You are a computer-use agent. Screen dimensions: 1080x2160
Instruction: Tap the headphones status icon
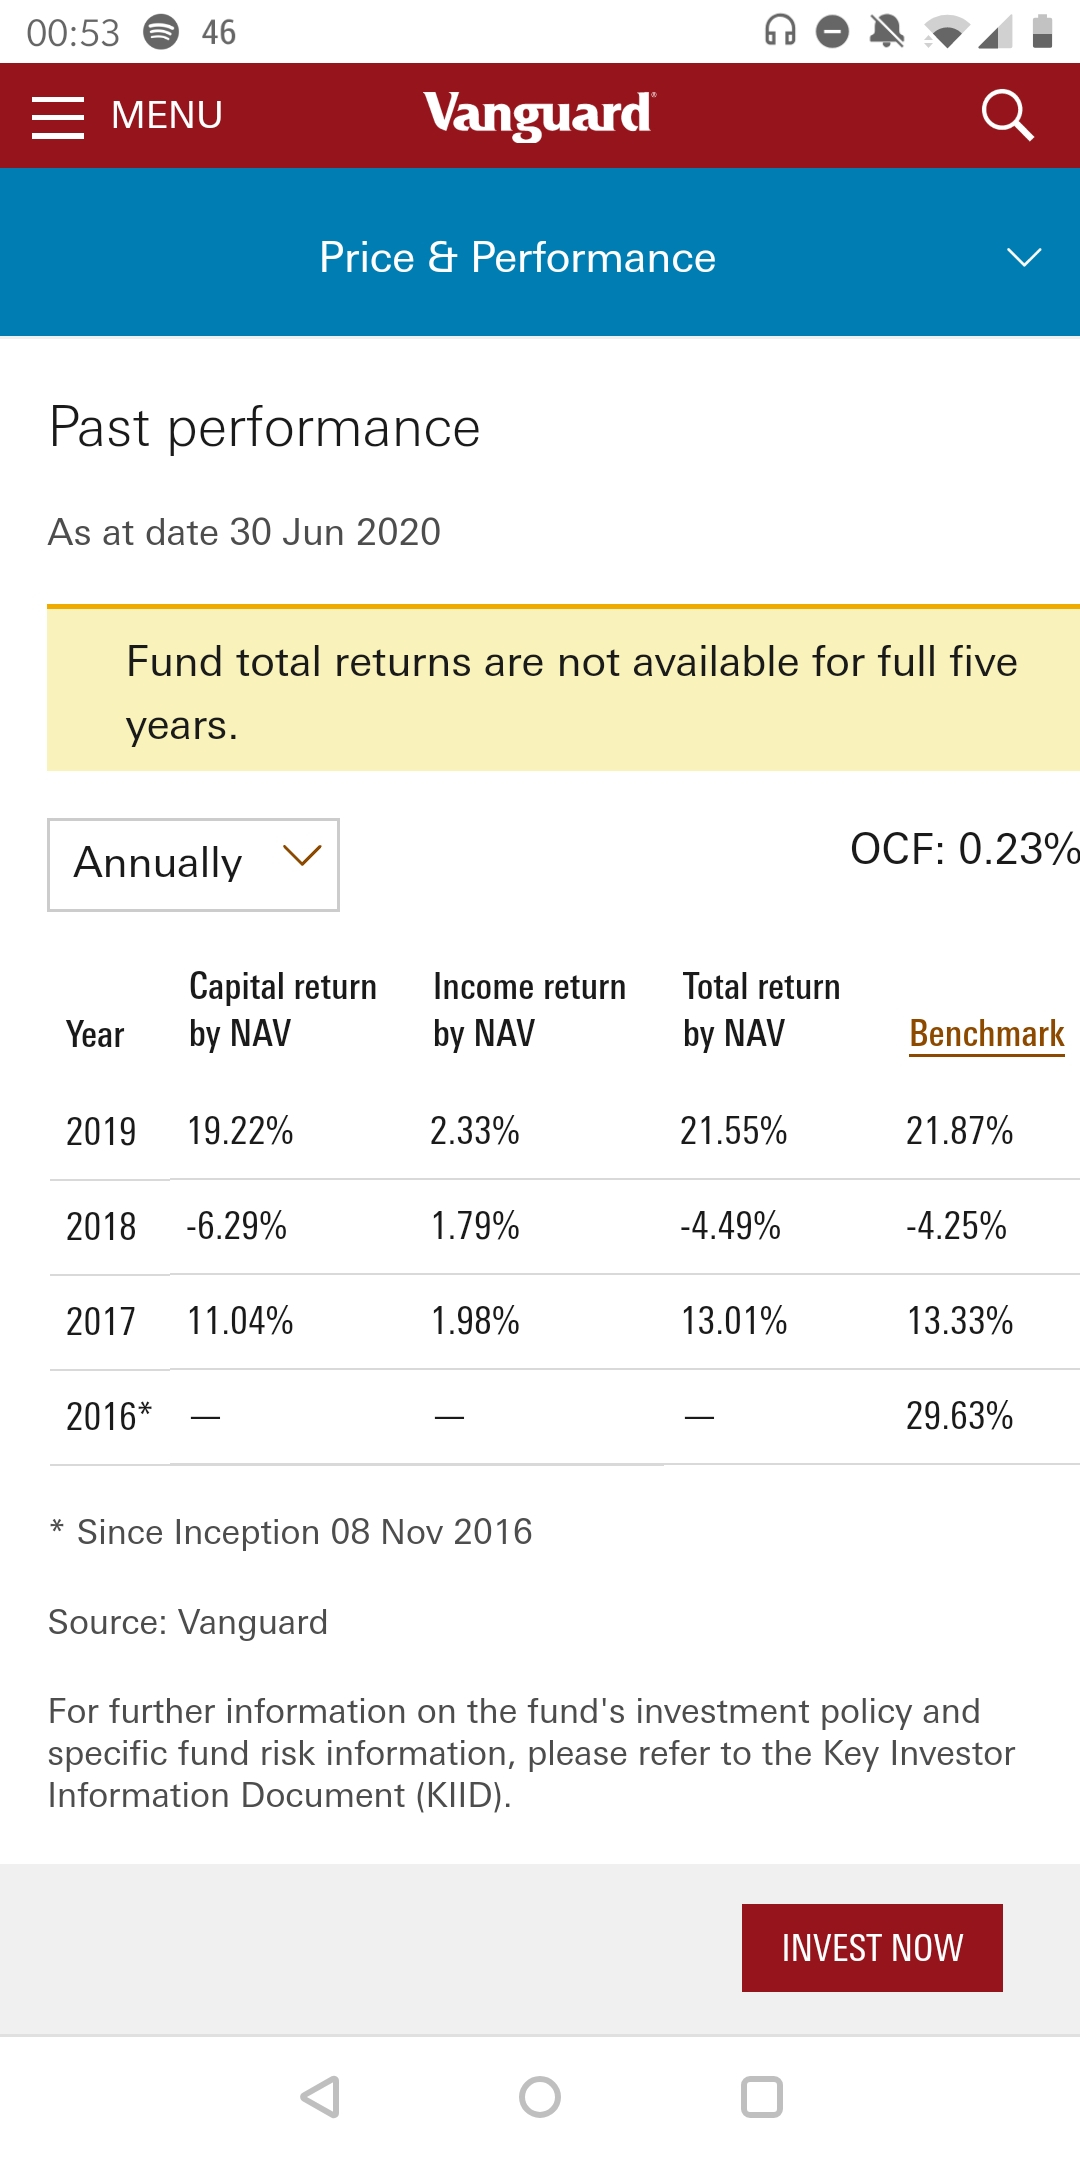coord(780,31)
